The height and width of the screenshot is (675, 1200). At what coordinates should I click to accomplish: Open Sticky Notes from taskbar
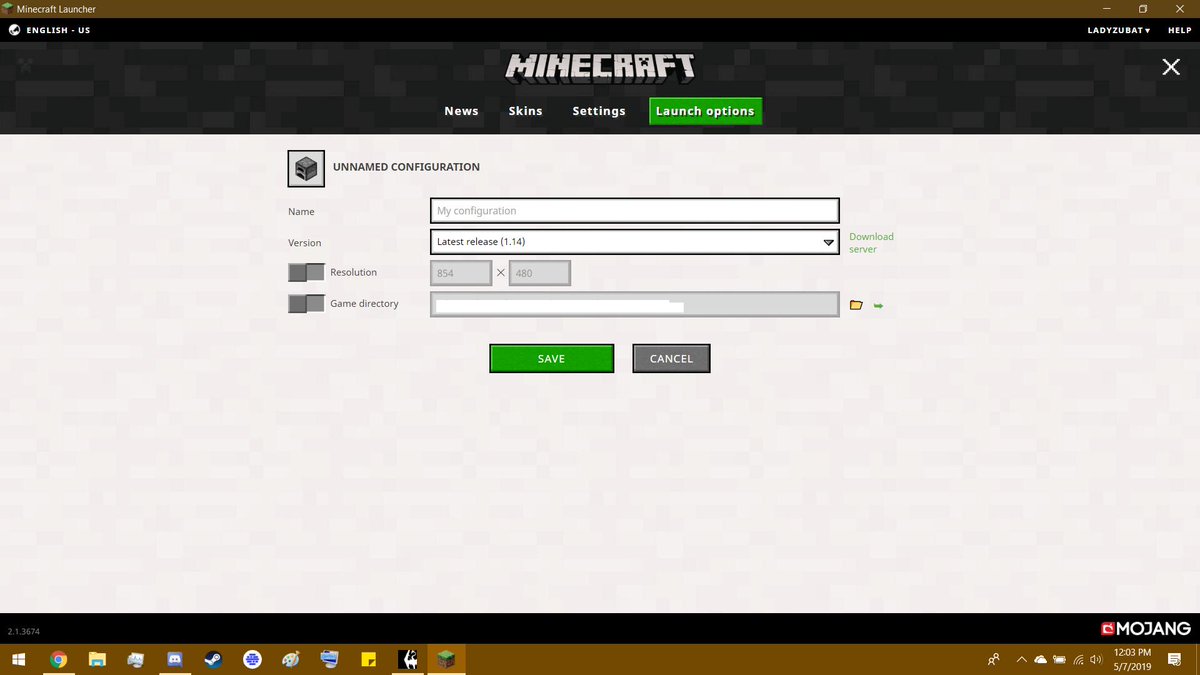coord(368,660)
